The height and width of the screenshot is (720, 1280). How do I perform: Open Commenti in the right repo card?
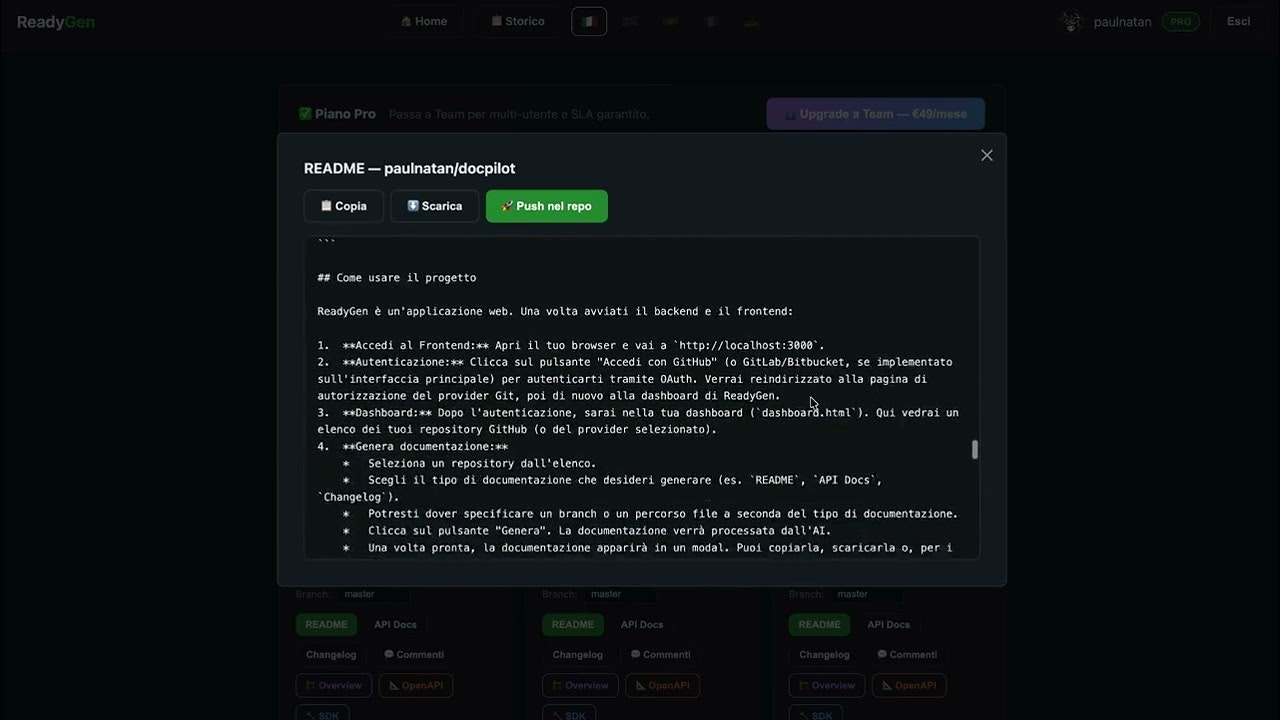click(x=908, y=654)
